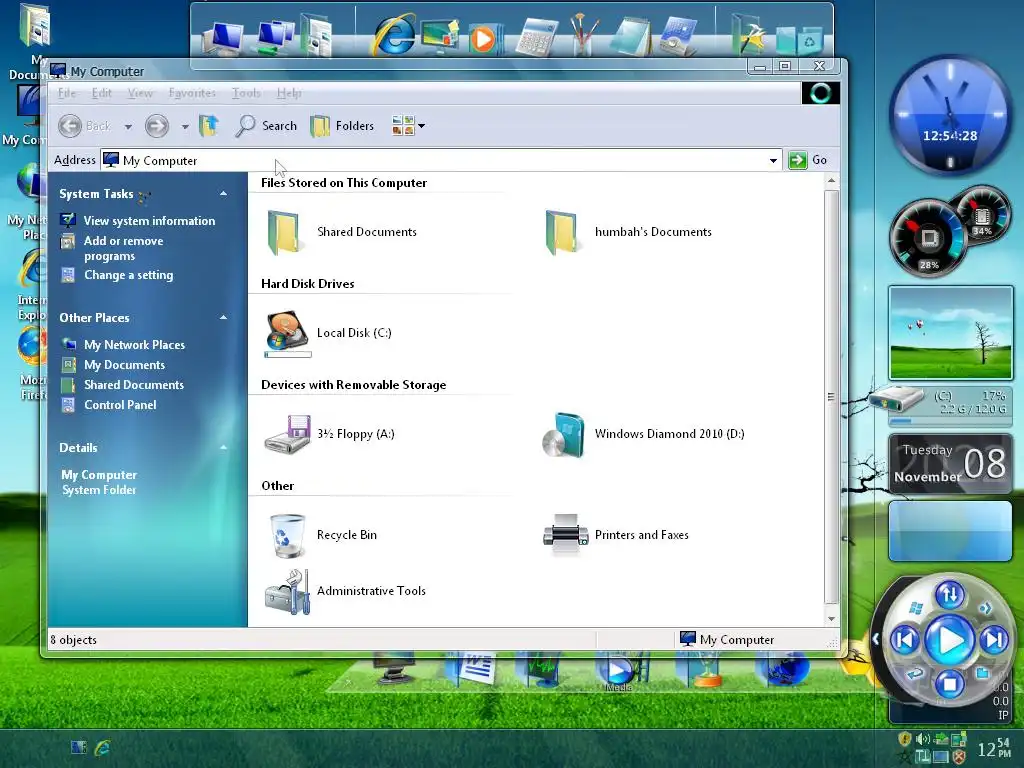
Task: Click the Search toolbar button
Action: pyautogui.click(x=266, y=125)
